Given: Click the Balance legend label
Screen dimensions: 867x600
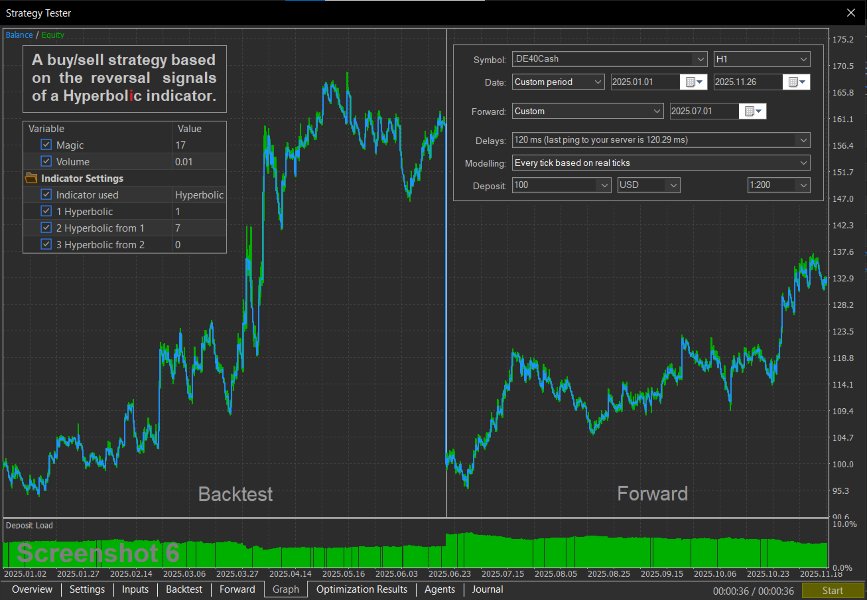Looking at the screenshot, I should 19,35.
